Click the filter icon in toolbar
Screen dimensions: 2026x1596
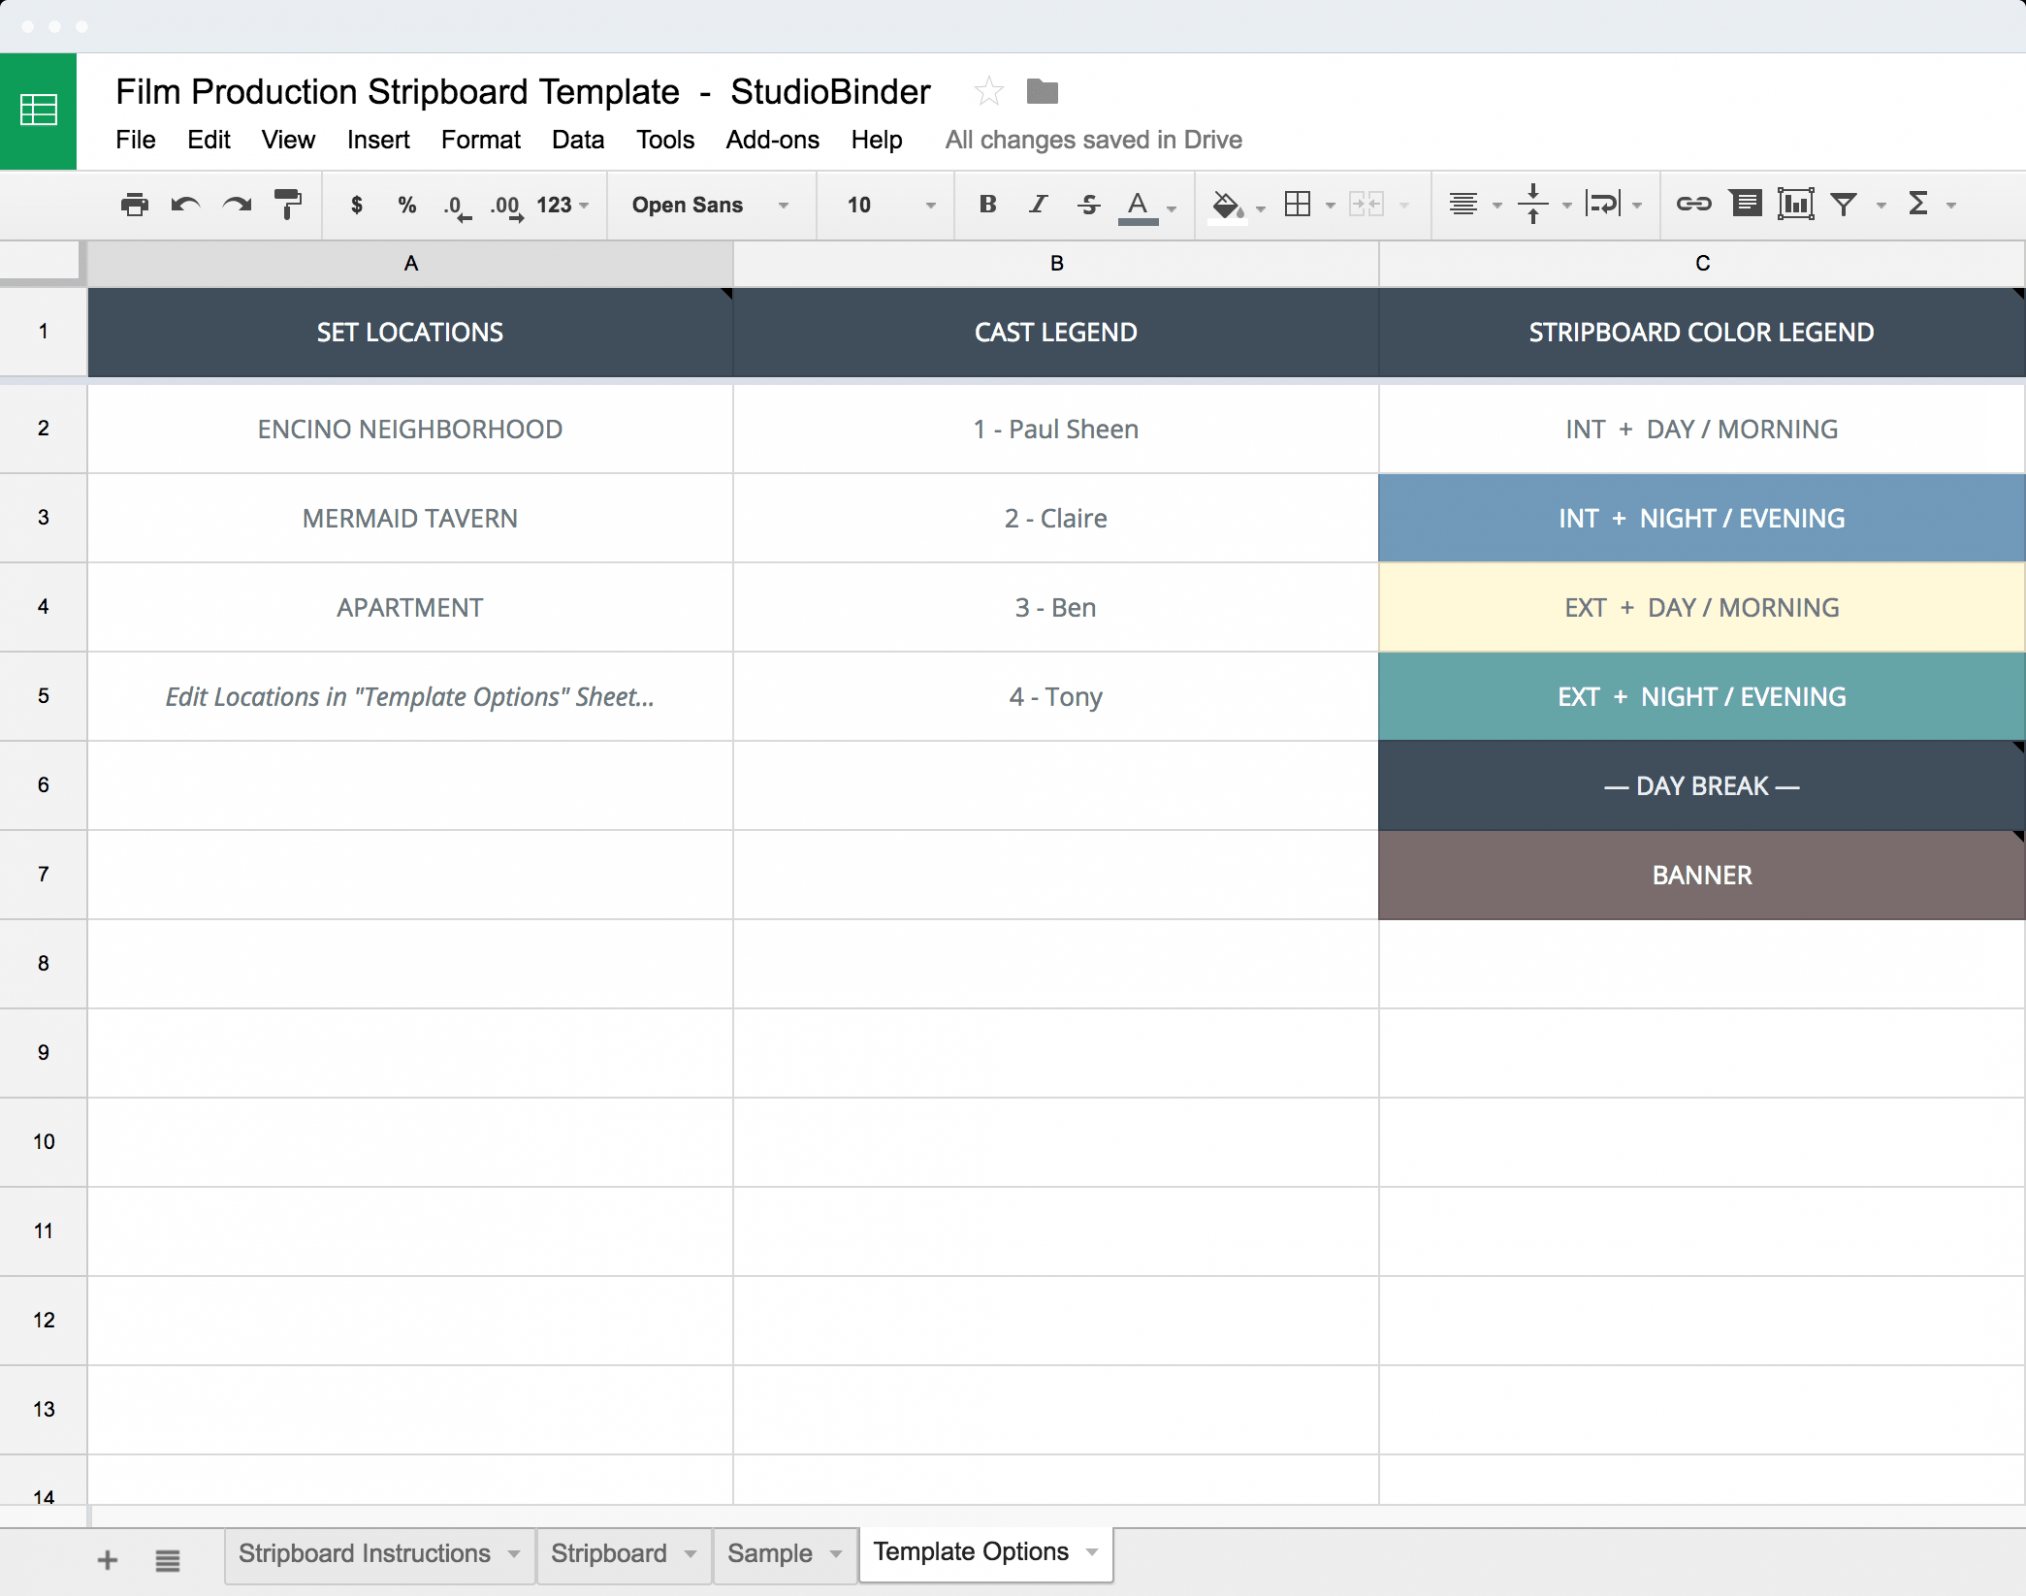(x=1847, y=204)
